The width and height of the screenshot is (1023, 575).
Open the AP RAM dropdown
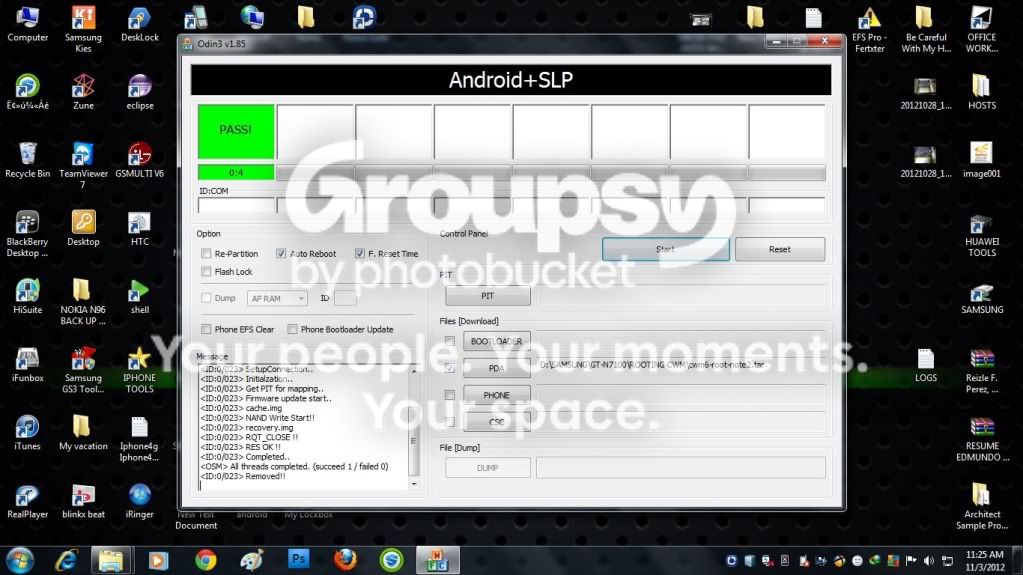point(277,298)
